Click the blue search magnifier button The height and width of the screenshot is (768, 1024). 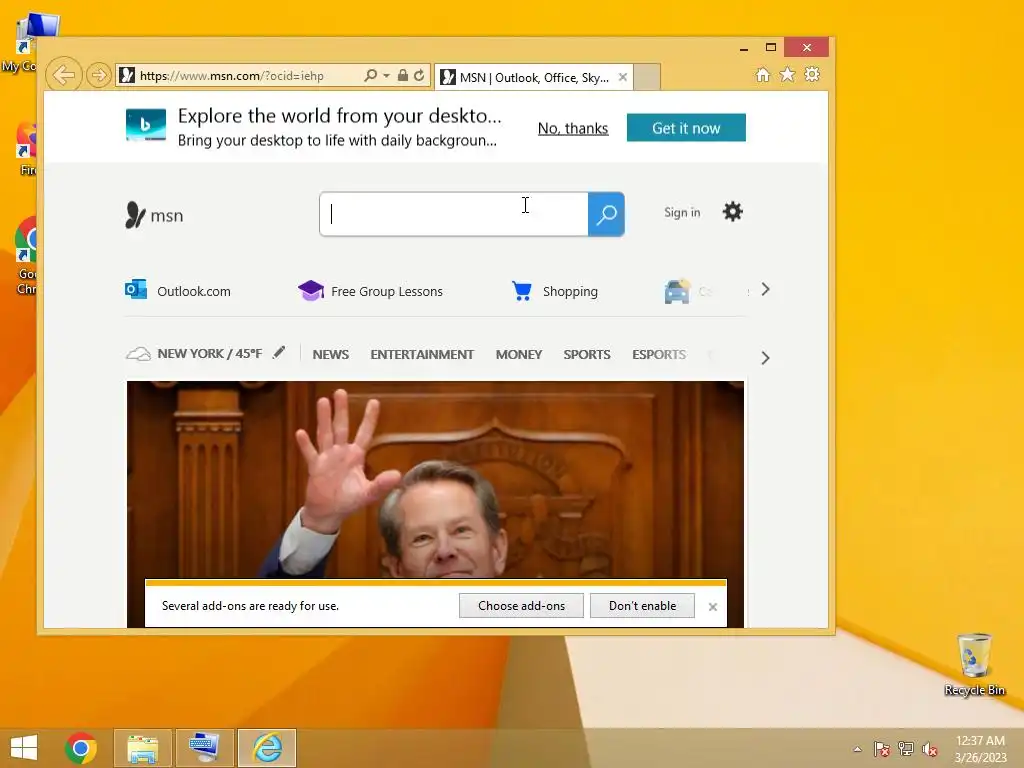606,214
